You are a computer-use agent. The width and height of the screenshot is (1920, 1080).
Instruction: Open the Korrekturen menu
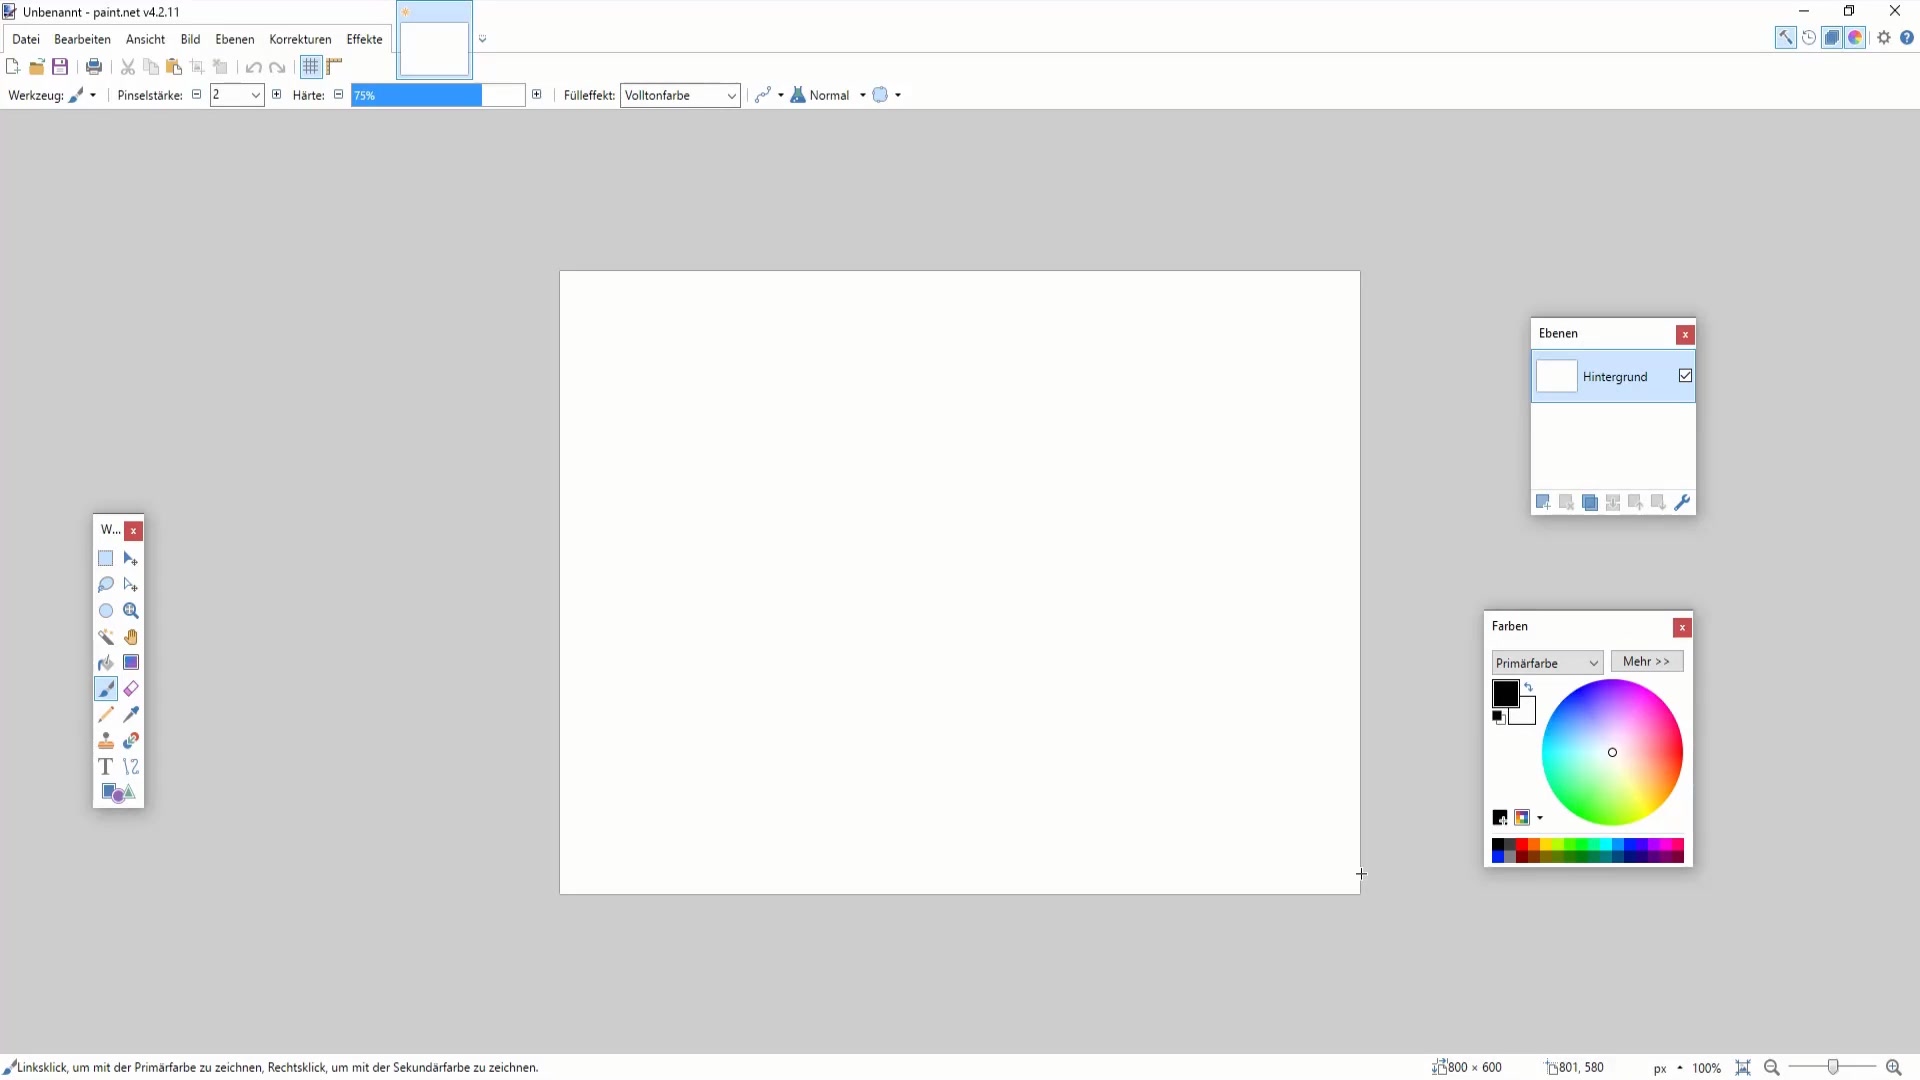coord(300,39)
